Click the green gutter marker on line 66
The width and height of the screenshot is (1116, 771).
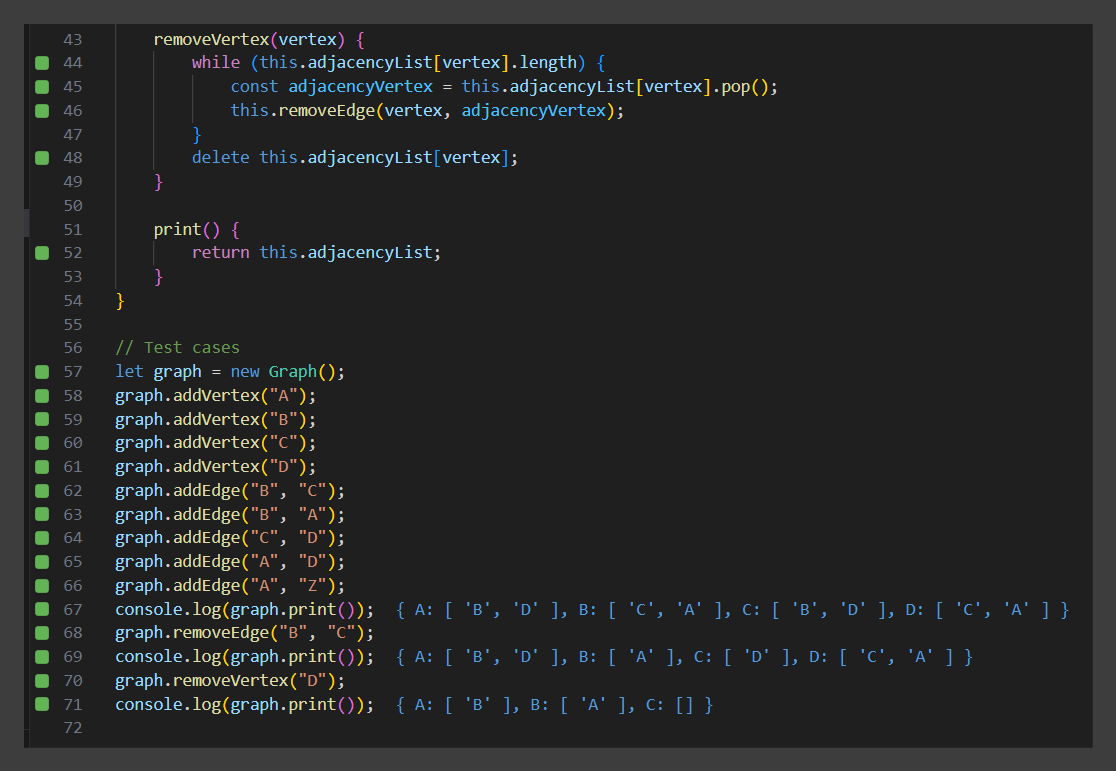(x=42, y=585)
